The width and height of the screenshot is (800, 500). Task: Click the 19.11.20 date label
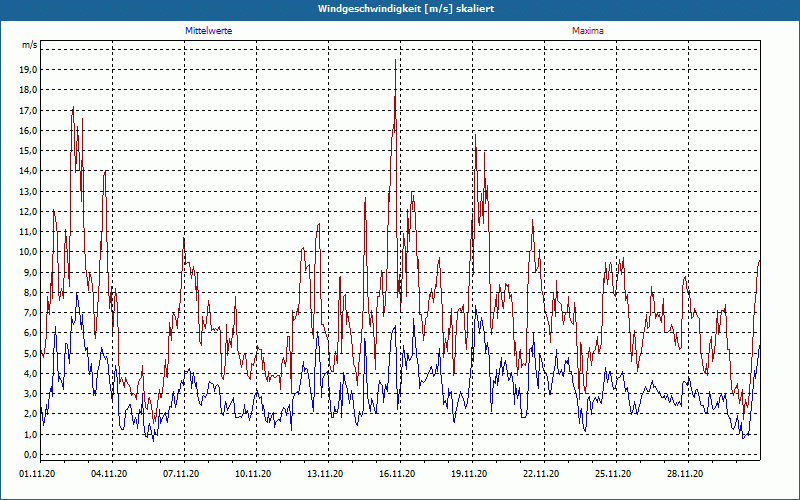469,474
